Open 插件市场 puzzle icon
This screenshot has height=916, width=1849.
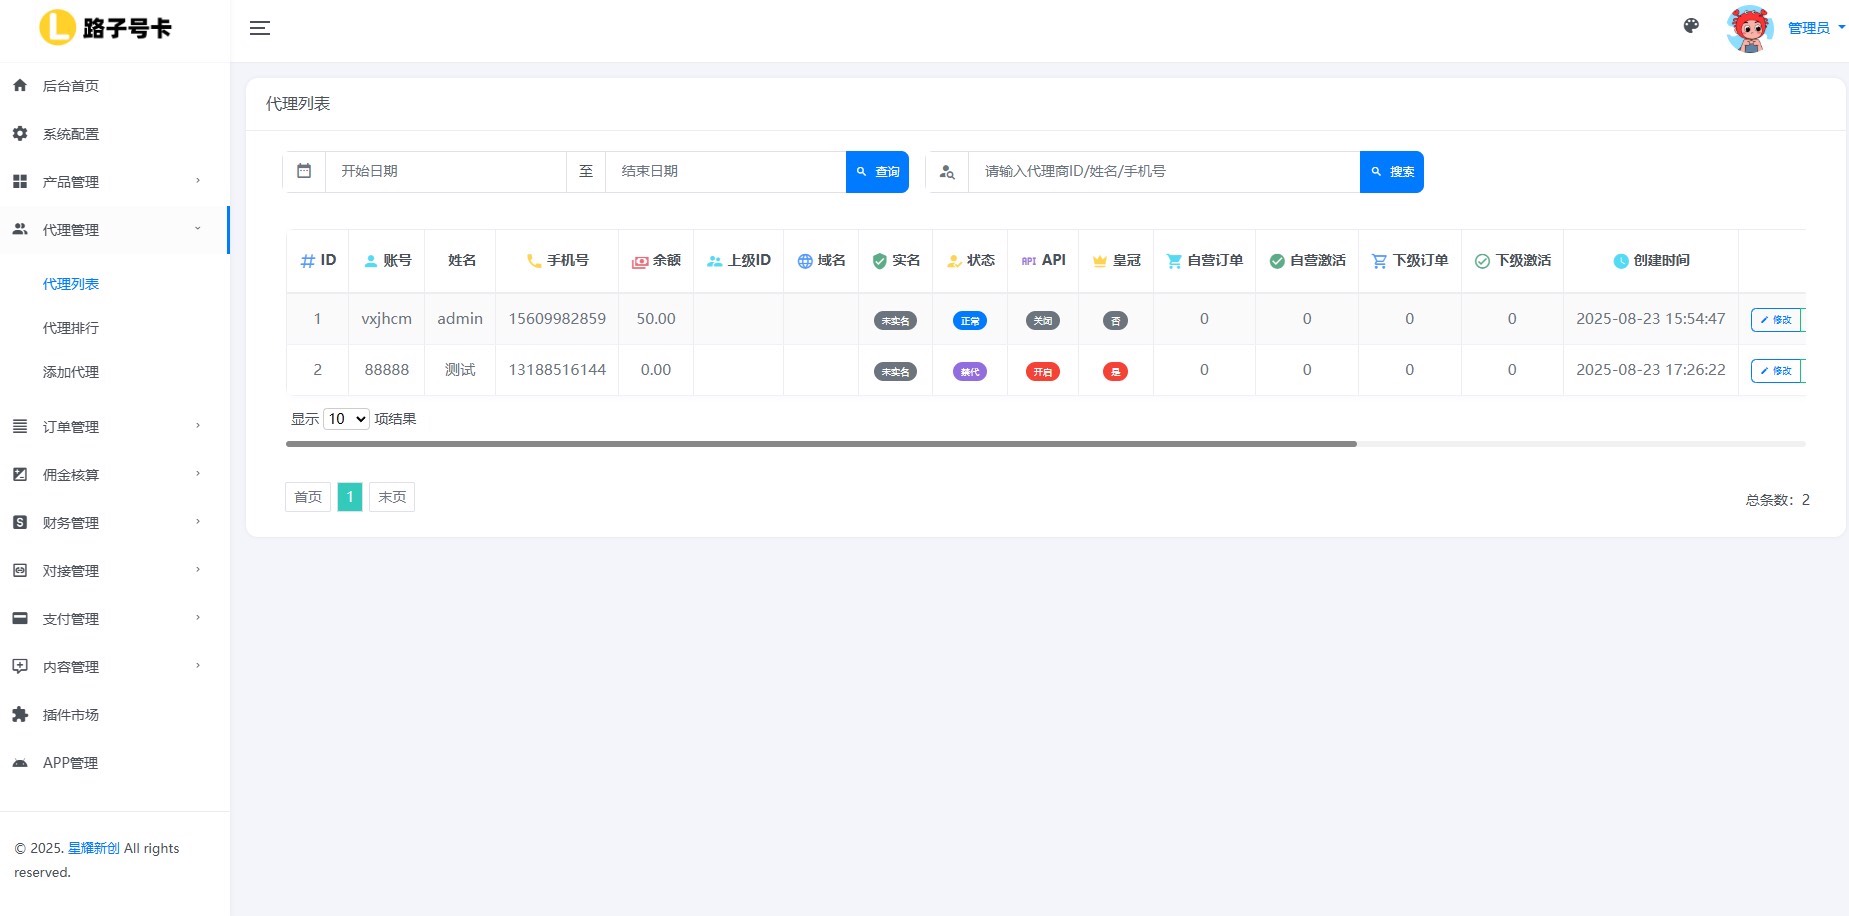coord(20,715)
